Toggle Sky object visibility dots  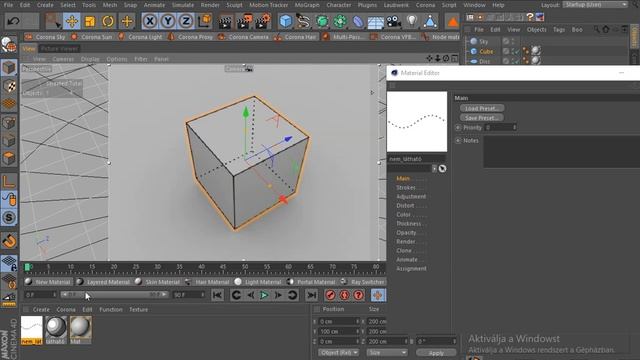513,41
